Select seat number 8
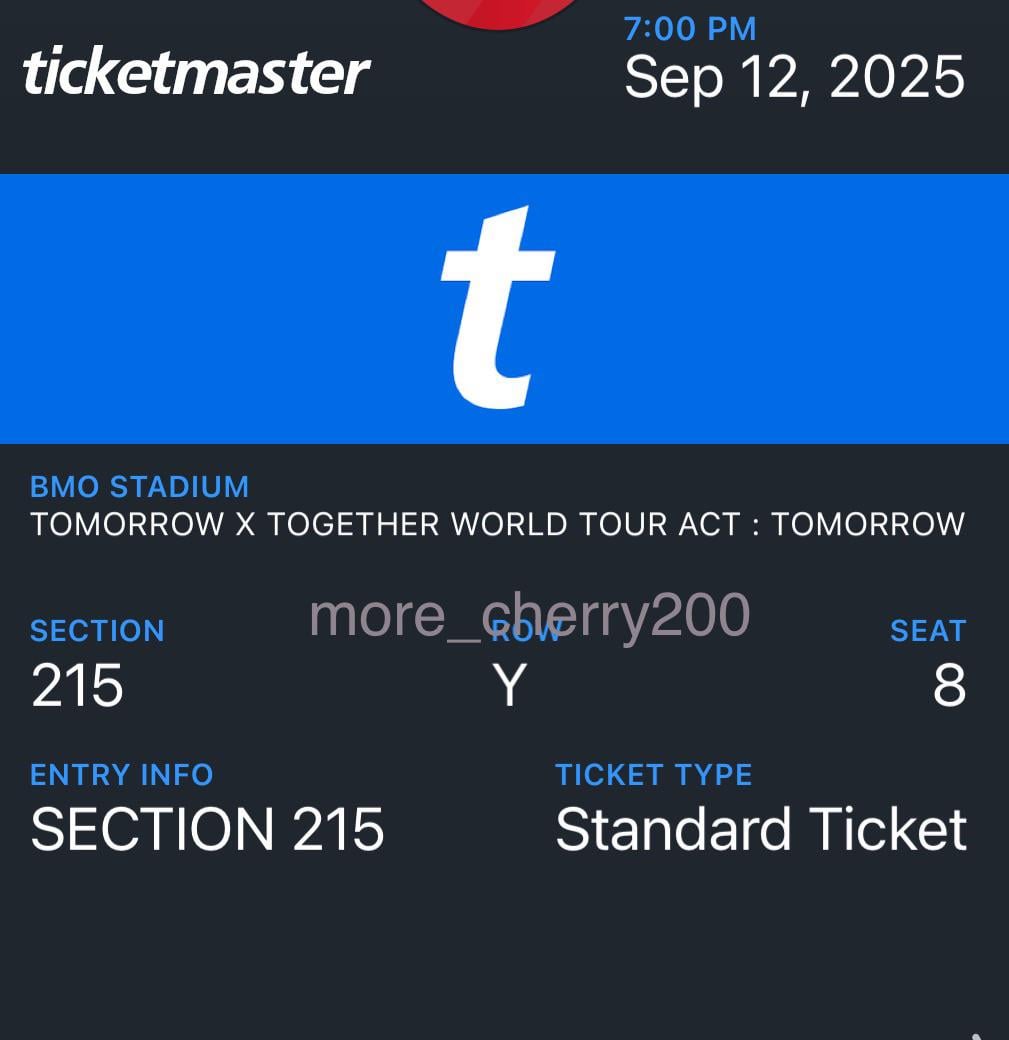1009x1040 pixels. coord(949,686)
